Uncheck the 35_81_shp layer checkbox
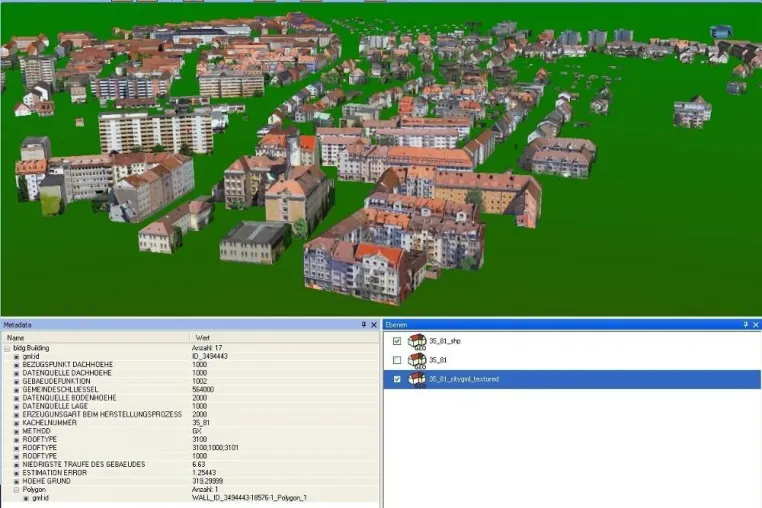 tap(397, 341)
